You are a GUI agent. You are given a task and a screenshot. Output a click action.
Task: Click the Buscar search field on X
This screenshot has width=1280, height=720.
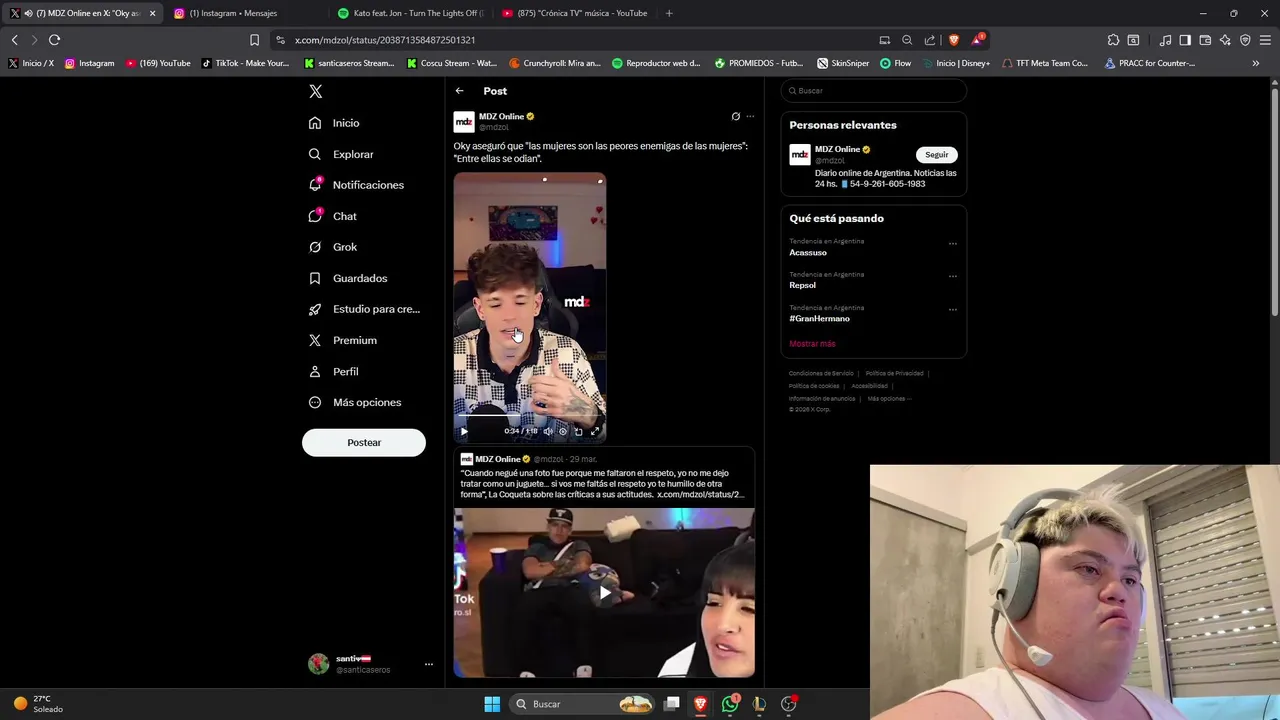click(873, 91)
